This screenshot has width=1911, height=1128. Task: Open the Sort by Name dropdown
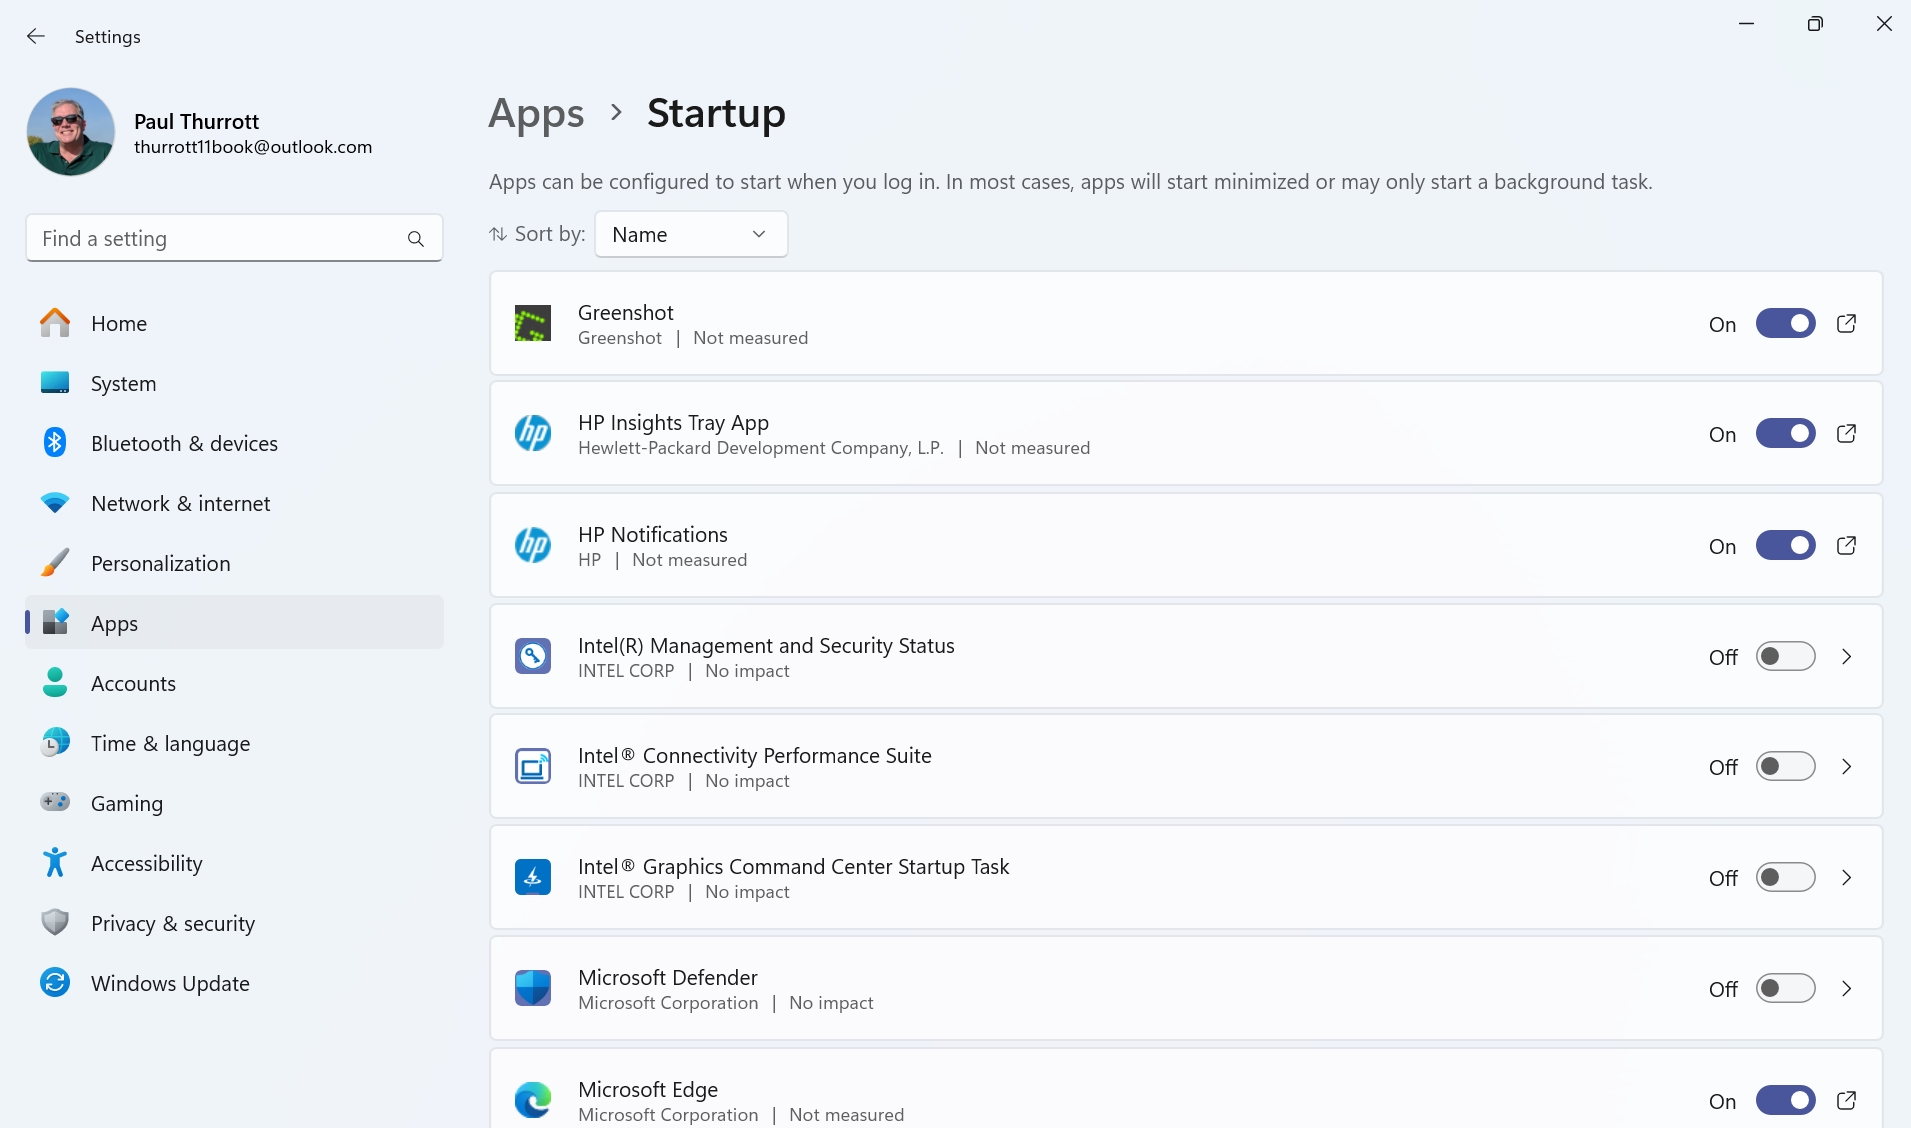click(x=690, y=234)
